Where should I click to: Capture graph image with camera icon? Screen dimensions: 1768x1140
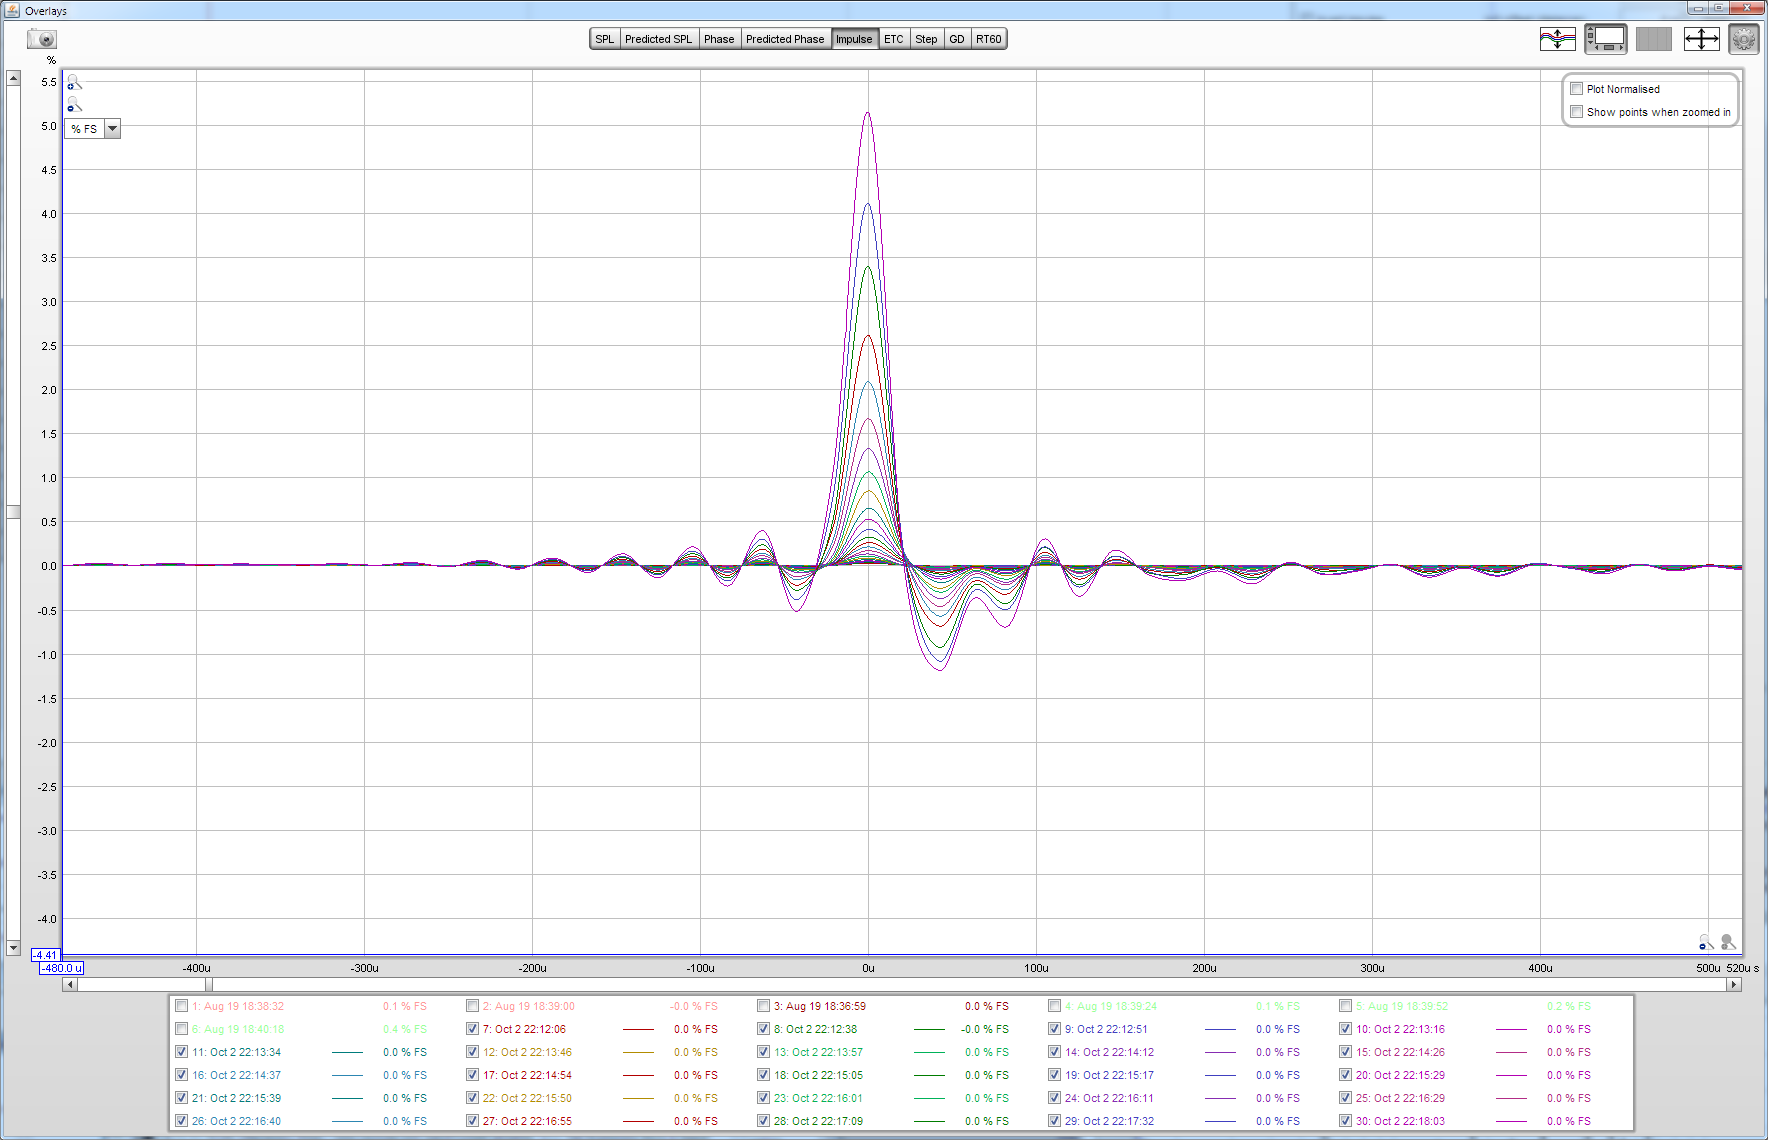coord(42,39)
